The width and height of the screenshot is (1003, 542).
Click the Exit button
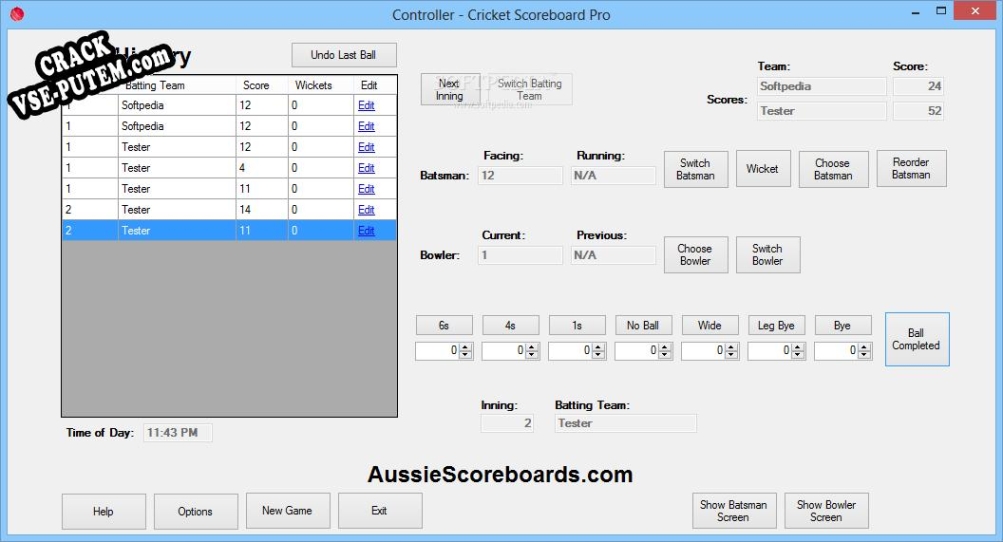pos(380,511)
